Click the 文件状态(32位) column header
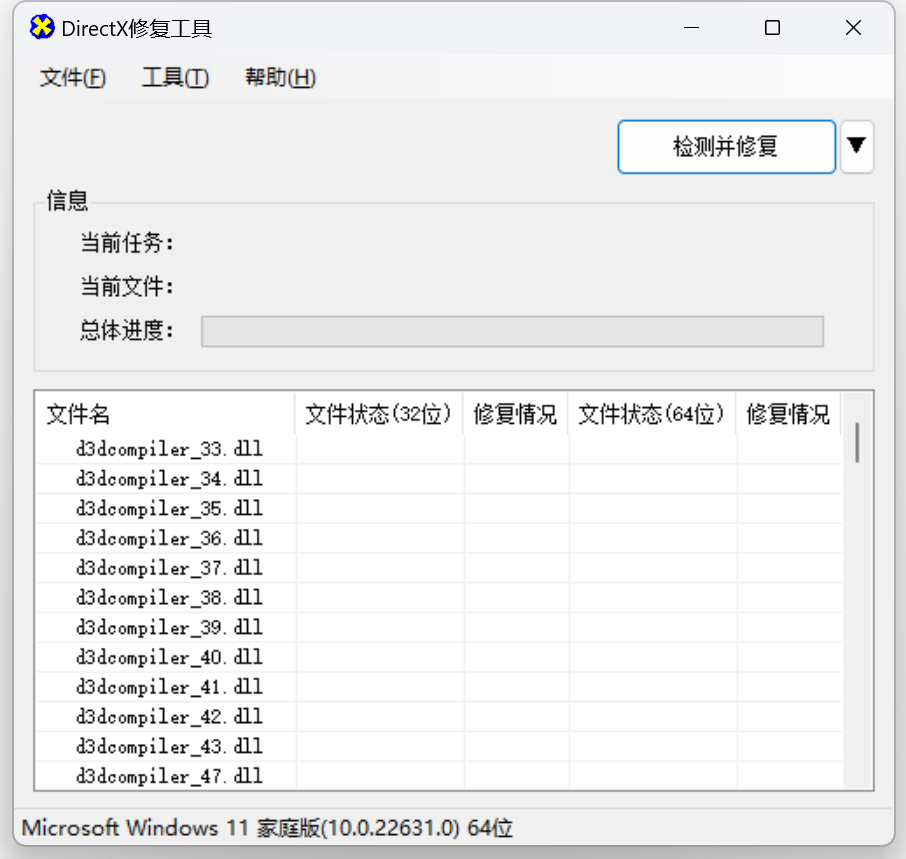 378,414
